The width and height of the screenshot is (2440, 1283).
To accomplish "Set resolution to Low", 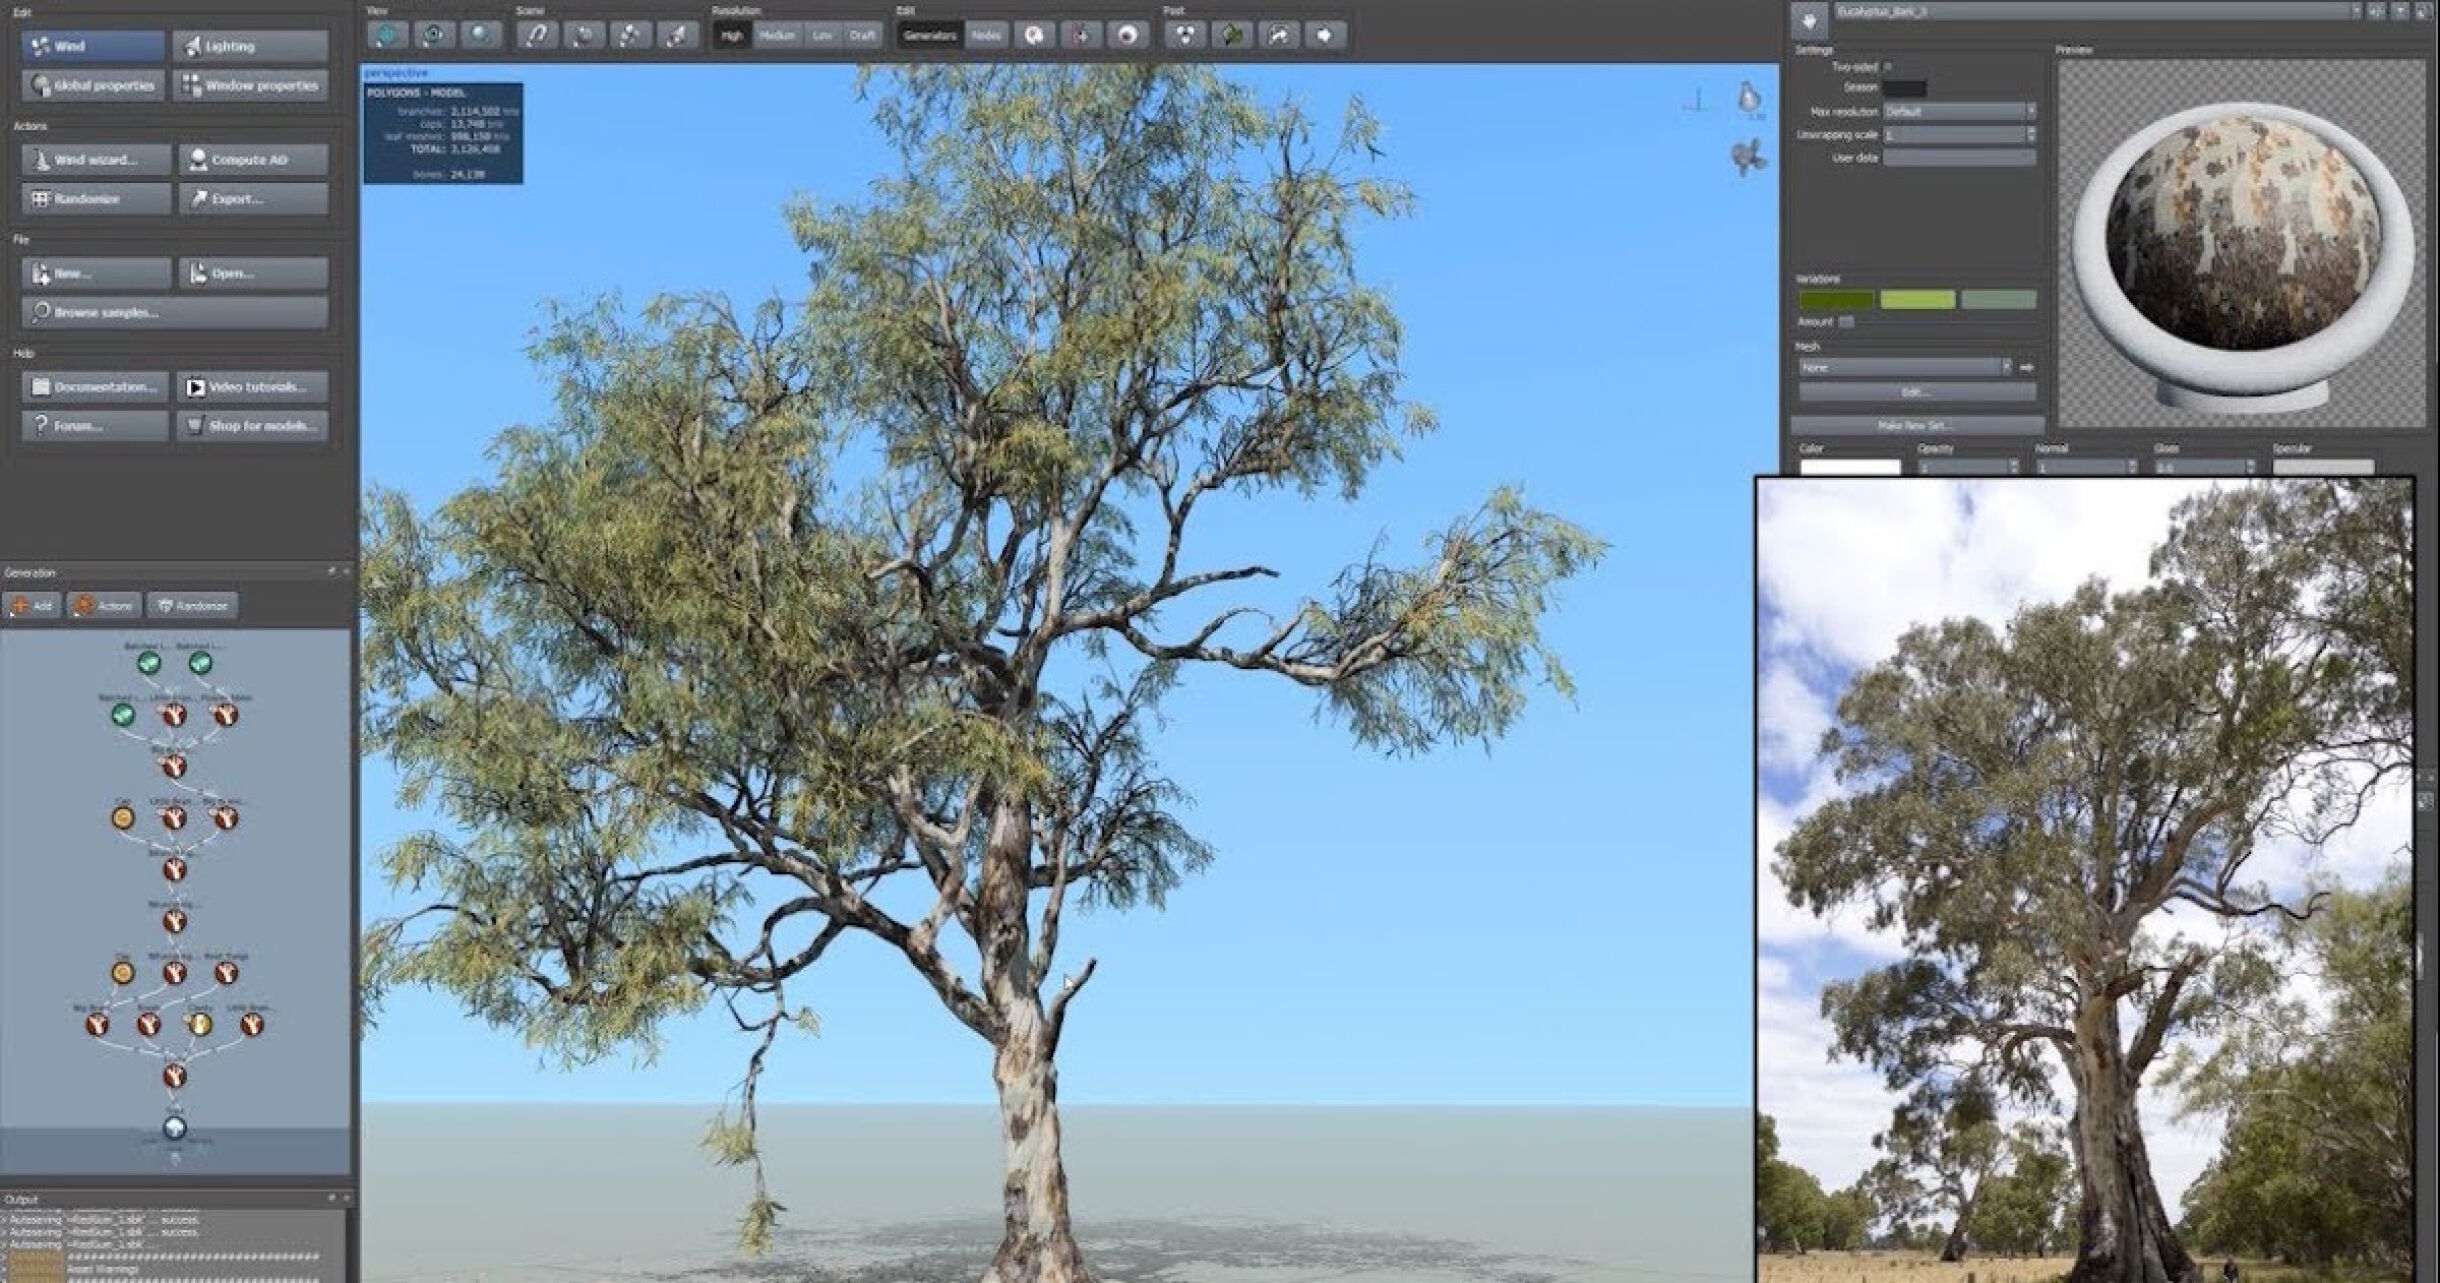I will click(x=822, y=35).
